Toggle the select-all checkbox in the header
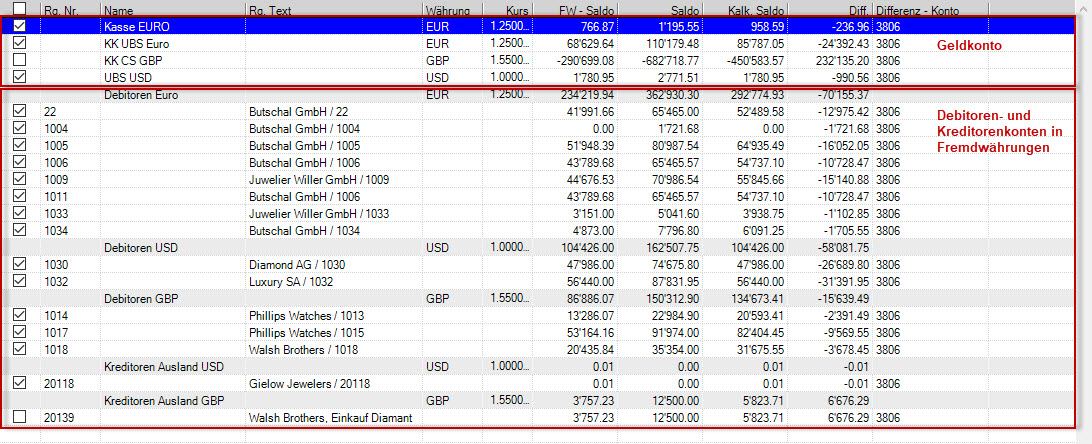This screenshot has height=444, width=1092. pyautogui.click(x=20, y=9)
